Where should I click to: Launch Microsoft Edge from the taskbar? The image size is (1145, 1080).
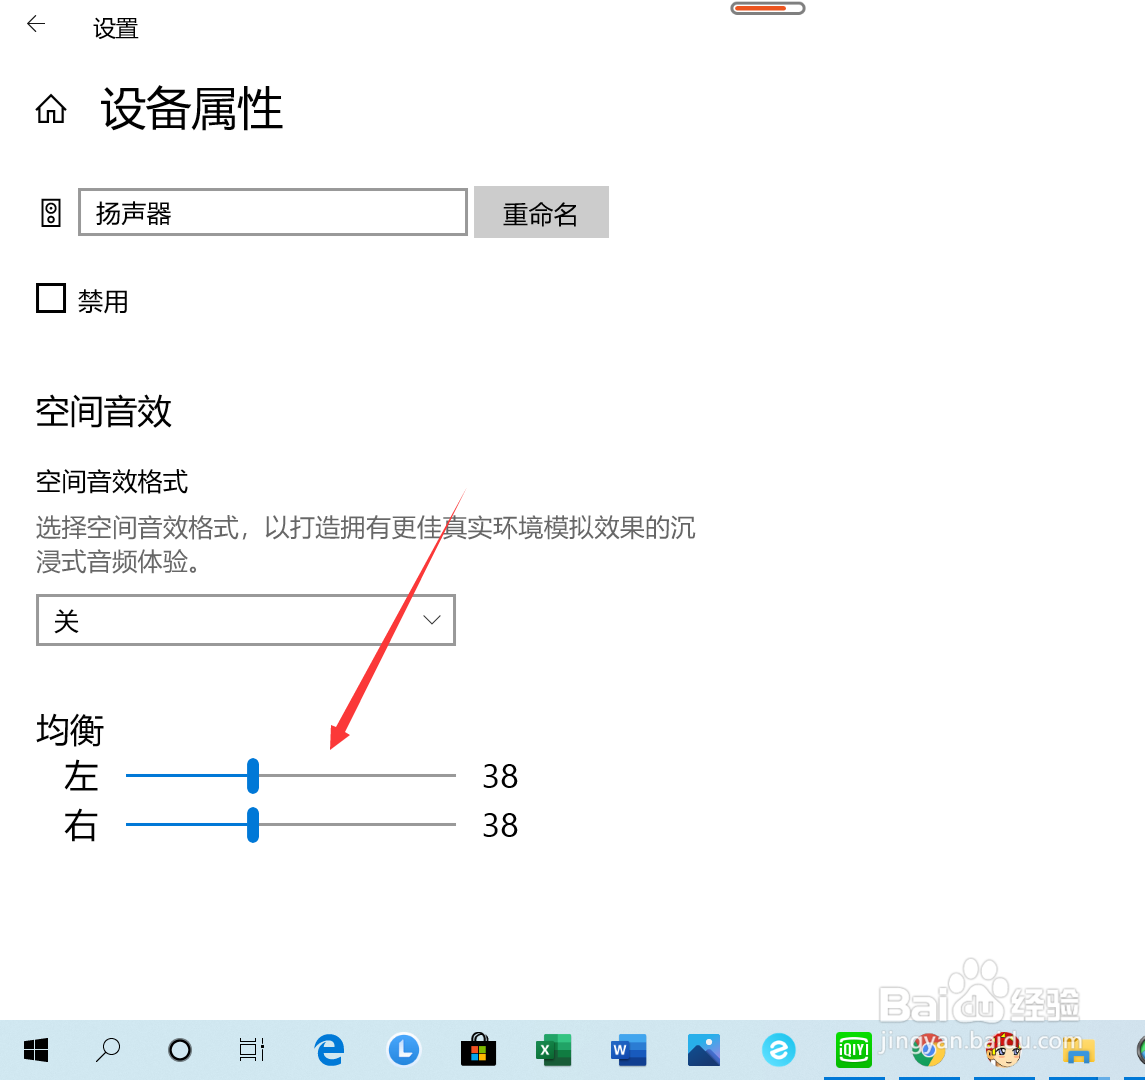point(328,1050)
